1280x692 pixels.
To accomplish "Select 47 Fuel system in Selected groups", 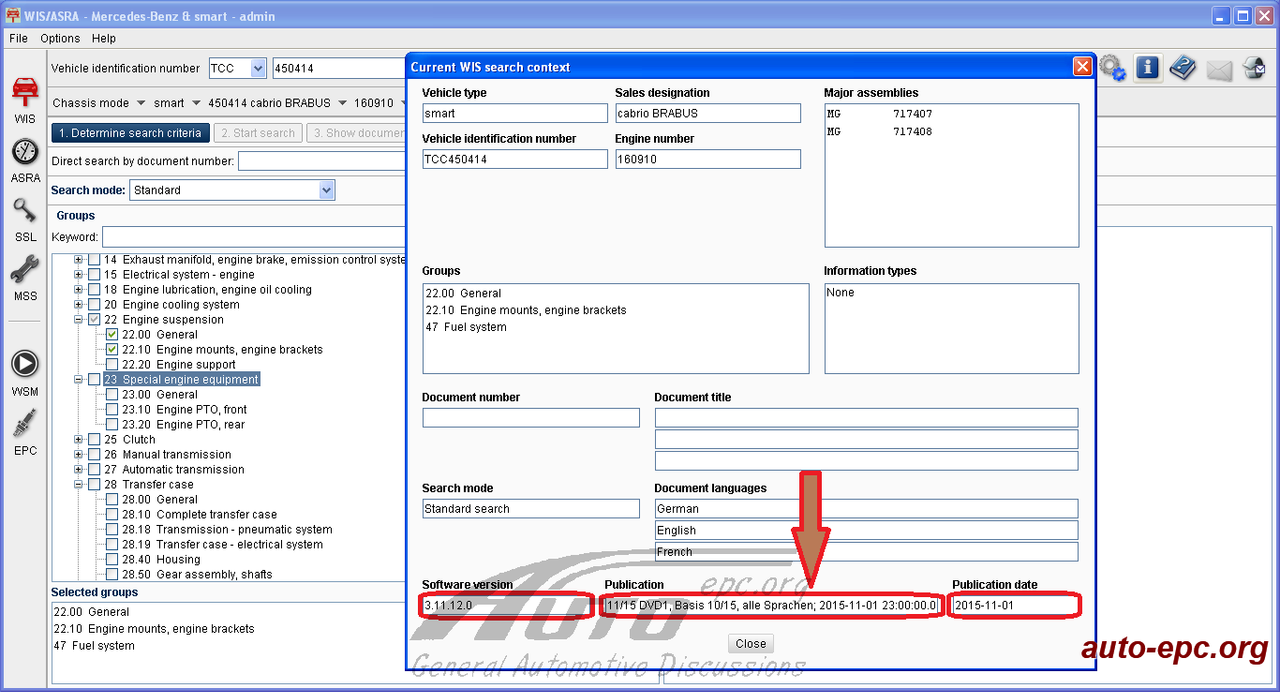I will (94, 646).
